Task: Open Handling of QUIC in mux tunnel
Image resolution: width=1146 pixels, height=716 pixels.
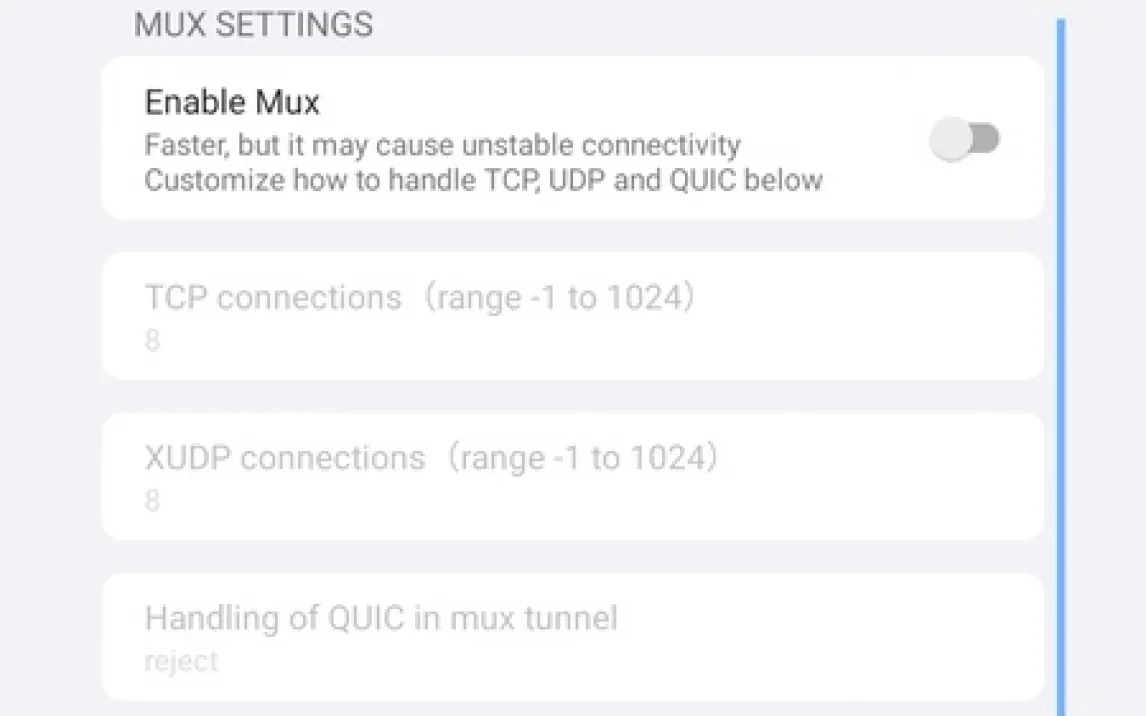Action: (572, 636)
